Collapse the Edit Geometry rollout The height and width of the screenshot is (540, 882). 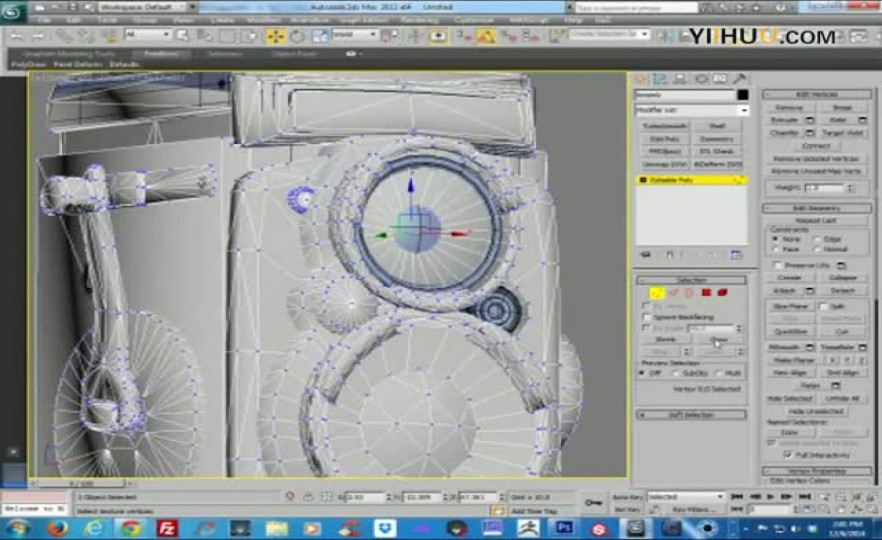tap(817, 208)
